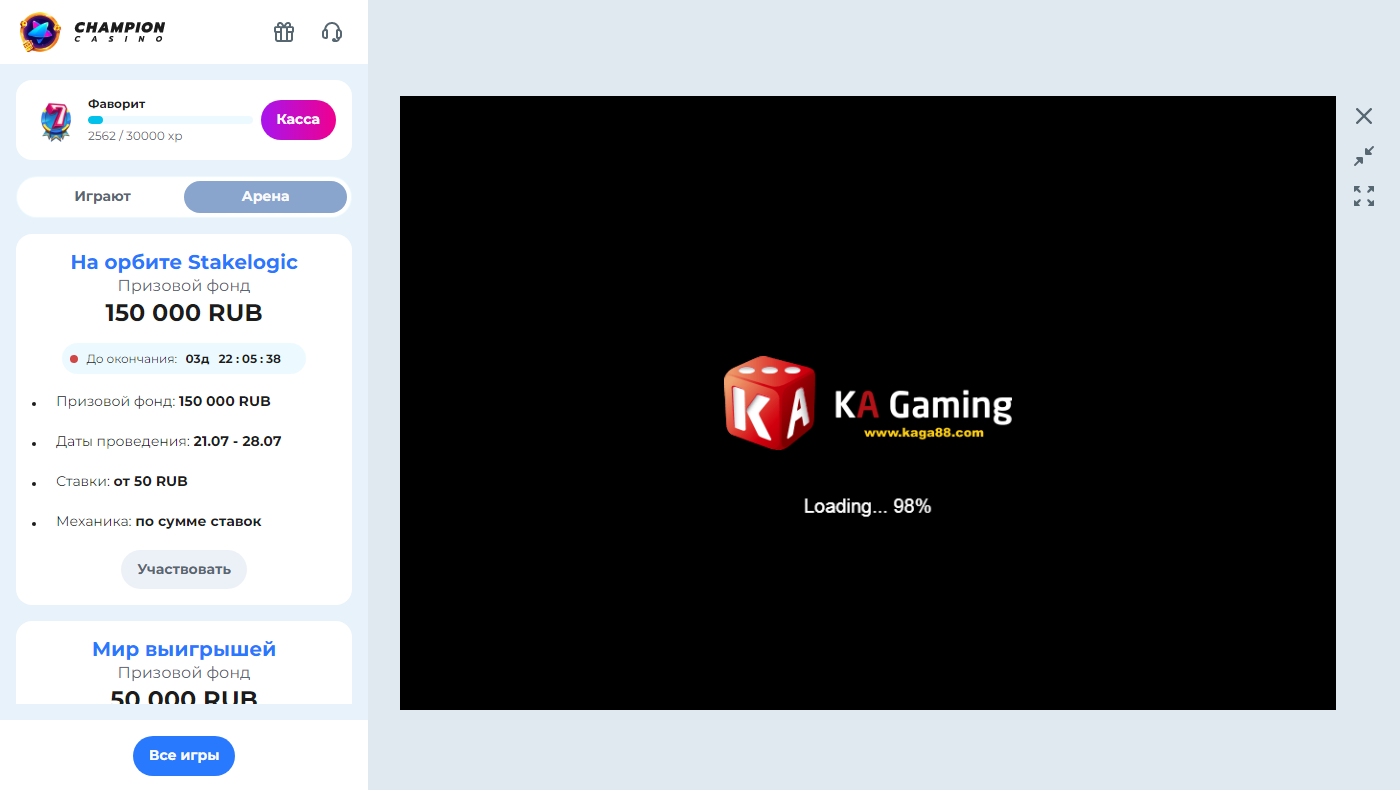This screenshot has width=1400, height=790.
Task: Open support via headset icon
Action: point(332,32)
